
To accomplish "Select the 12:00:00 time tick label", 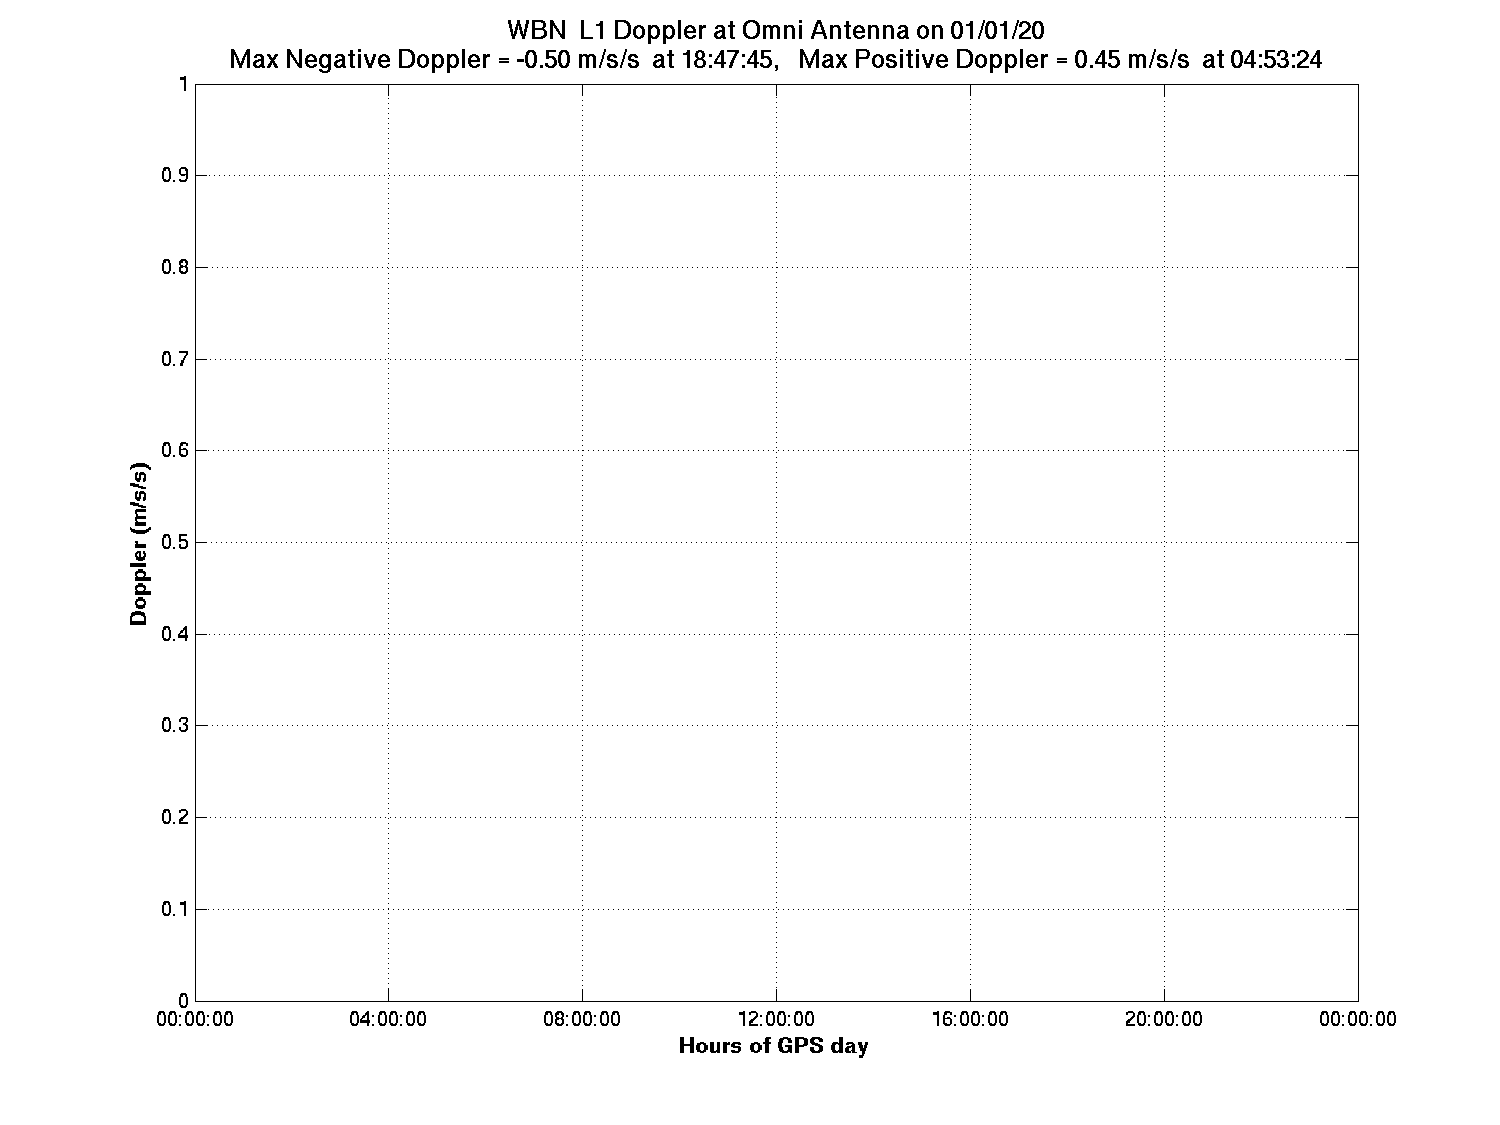I will (776, 1019).
